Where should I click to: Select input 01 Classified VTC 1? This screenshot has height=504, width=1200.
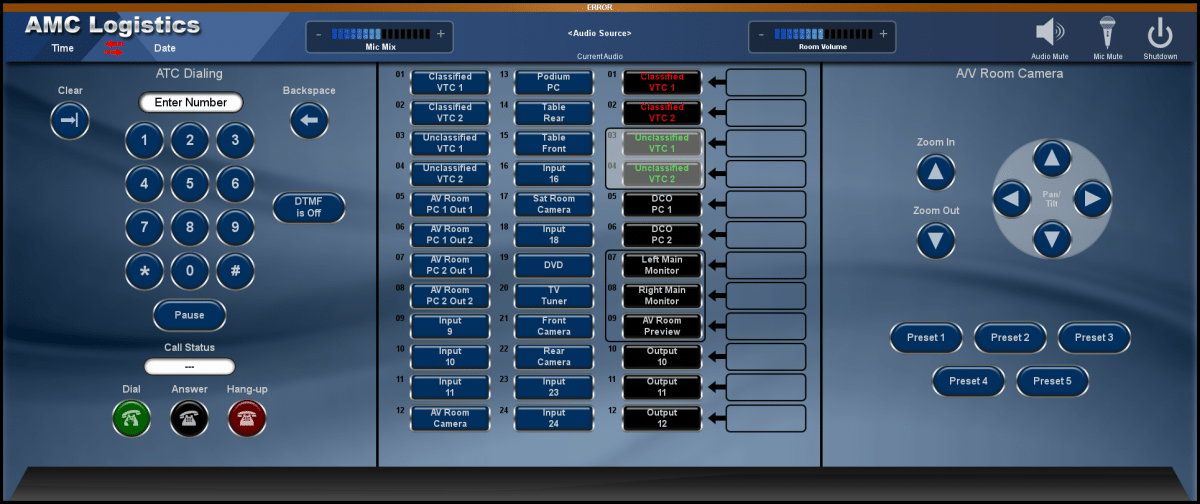(450, 82)
